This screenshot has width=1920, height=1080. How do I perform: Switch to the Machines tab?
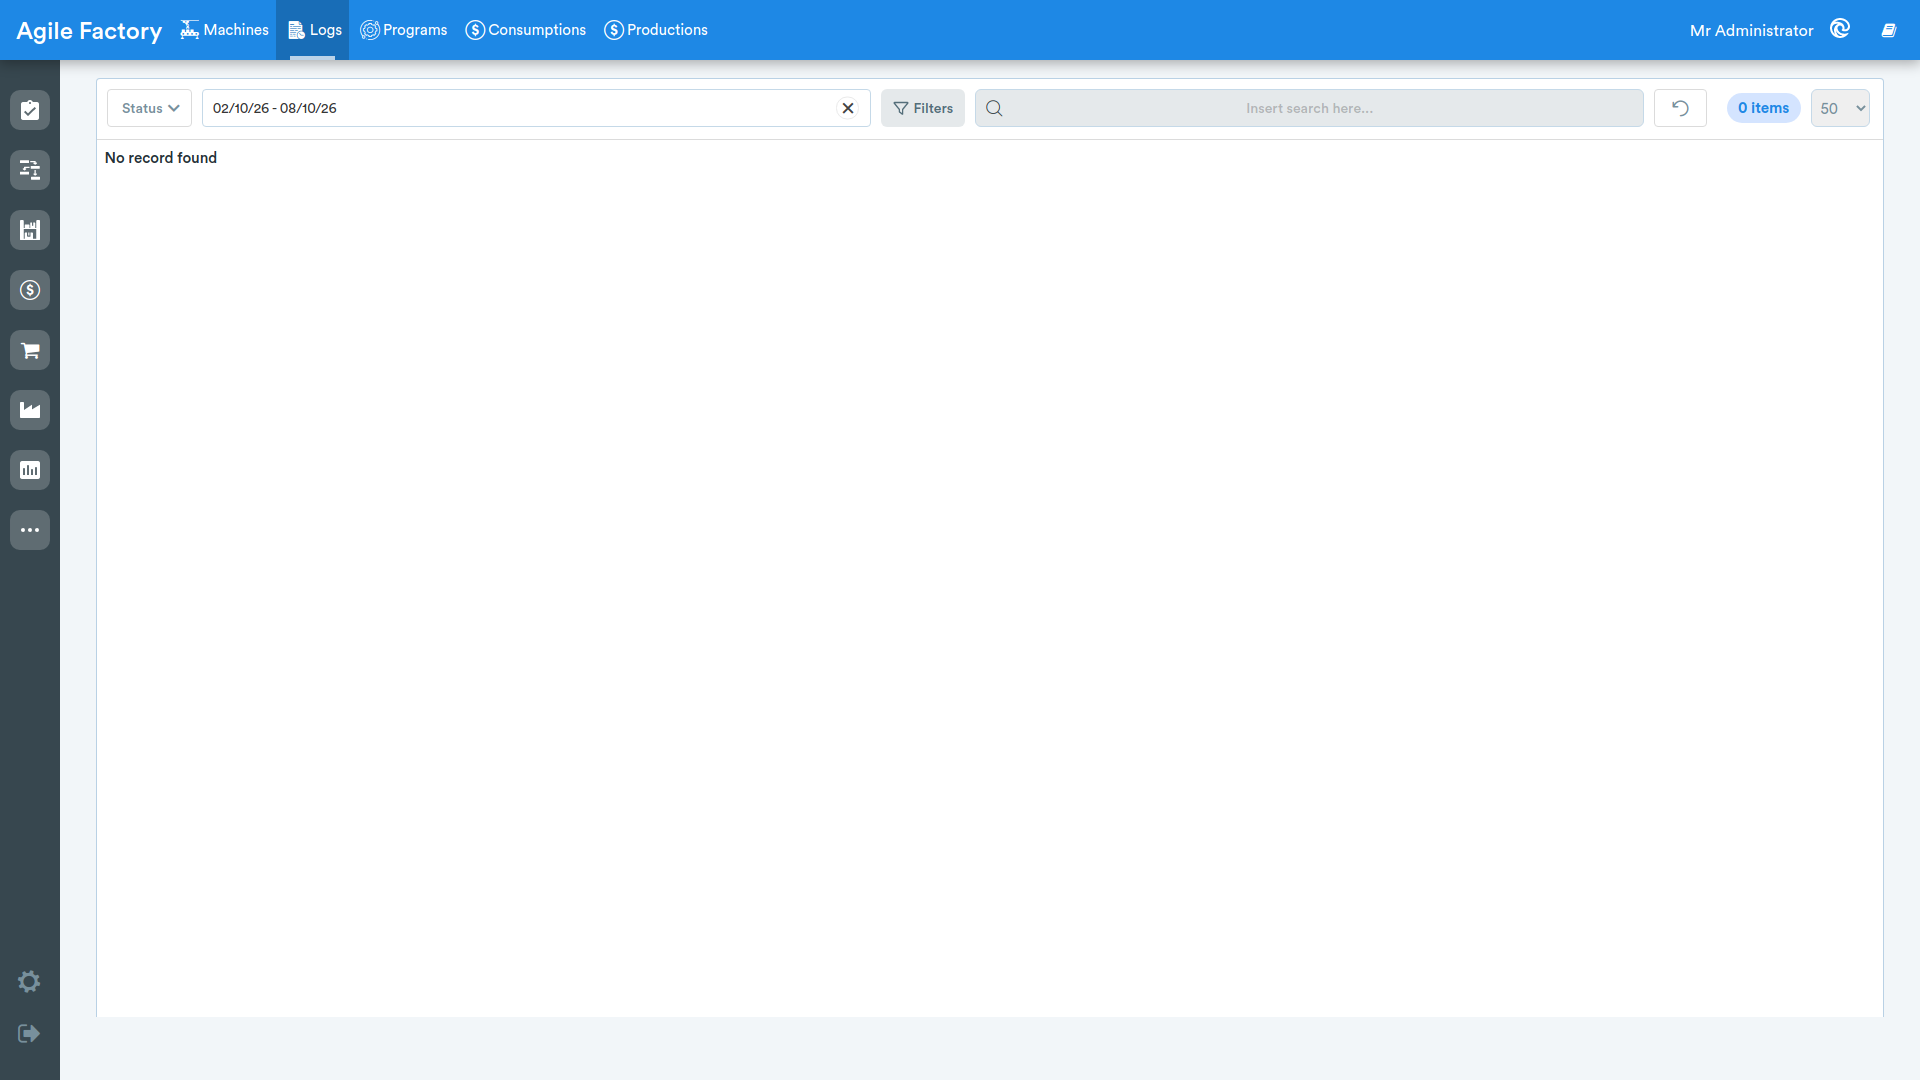[225, 30]
